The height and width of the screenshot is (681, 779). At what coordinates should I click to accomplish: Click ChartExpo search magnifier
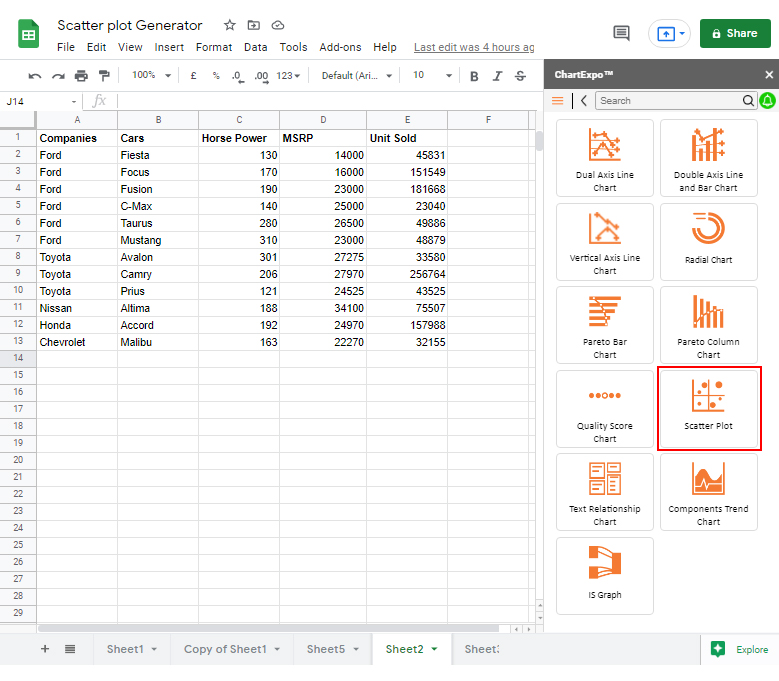[748, 101]
